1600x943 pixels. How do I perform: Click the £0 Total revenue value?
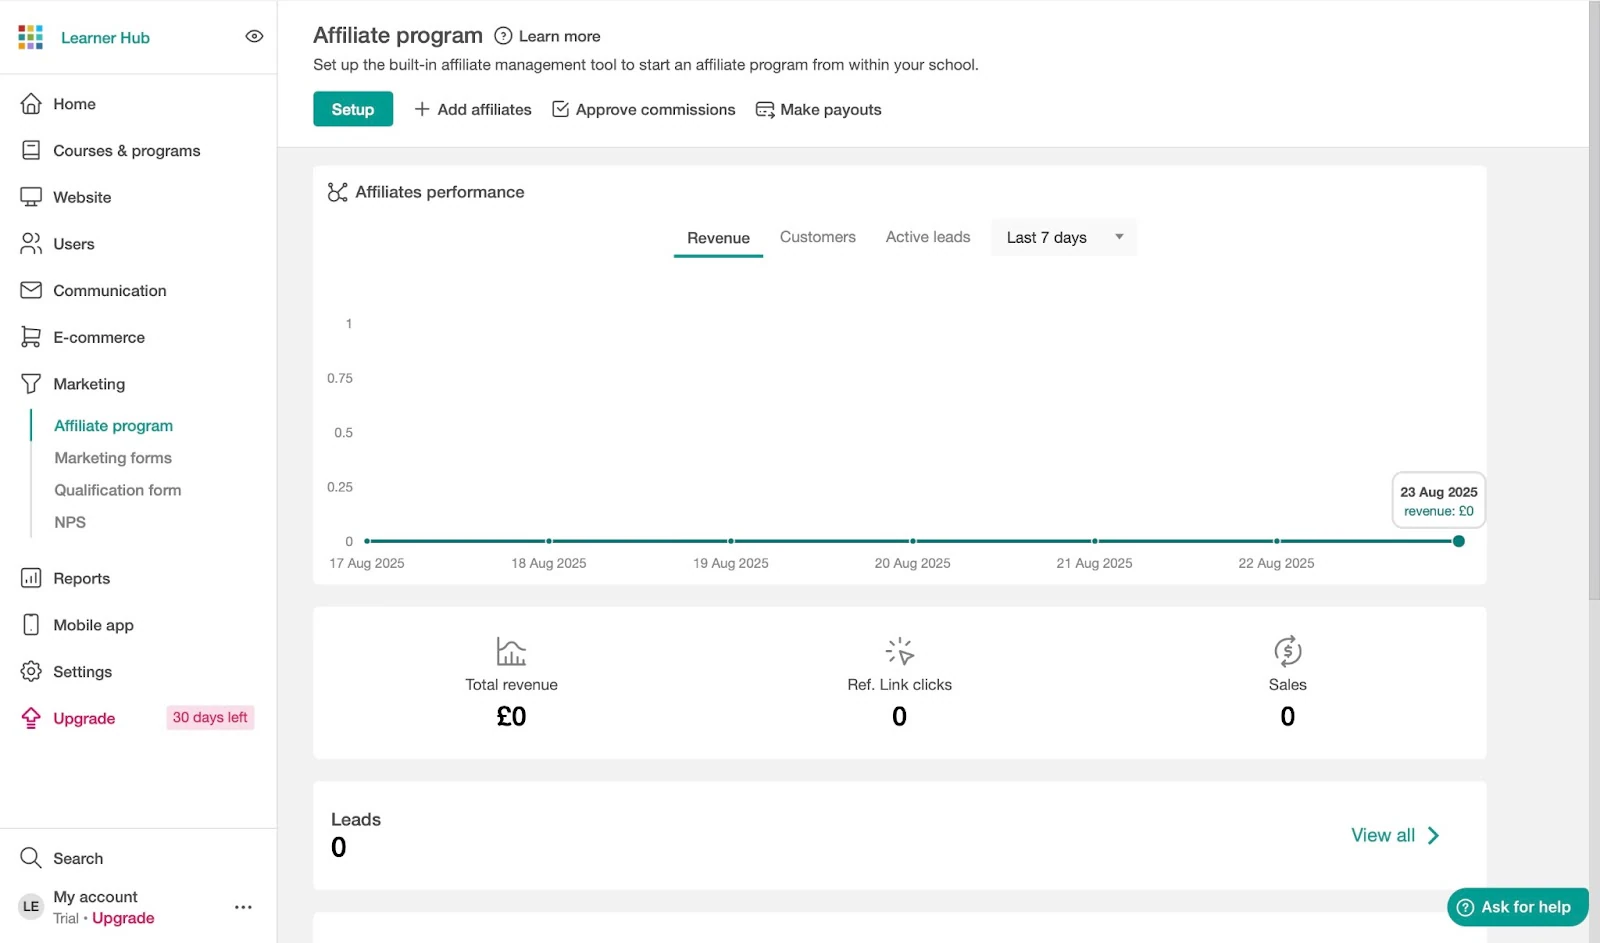tap(511, 716)
